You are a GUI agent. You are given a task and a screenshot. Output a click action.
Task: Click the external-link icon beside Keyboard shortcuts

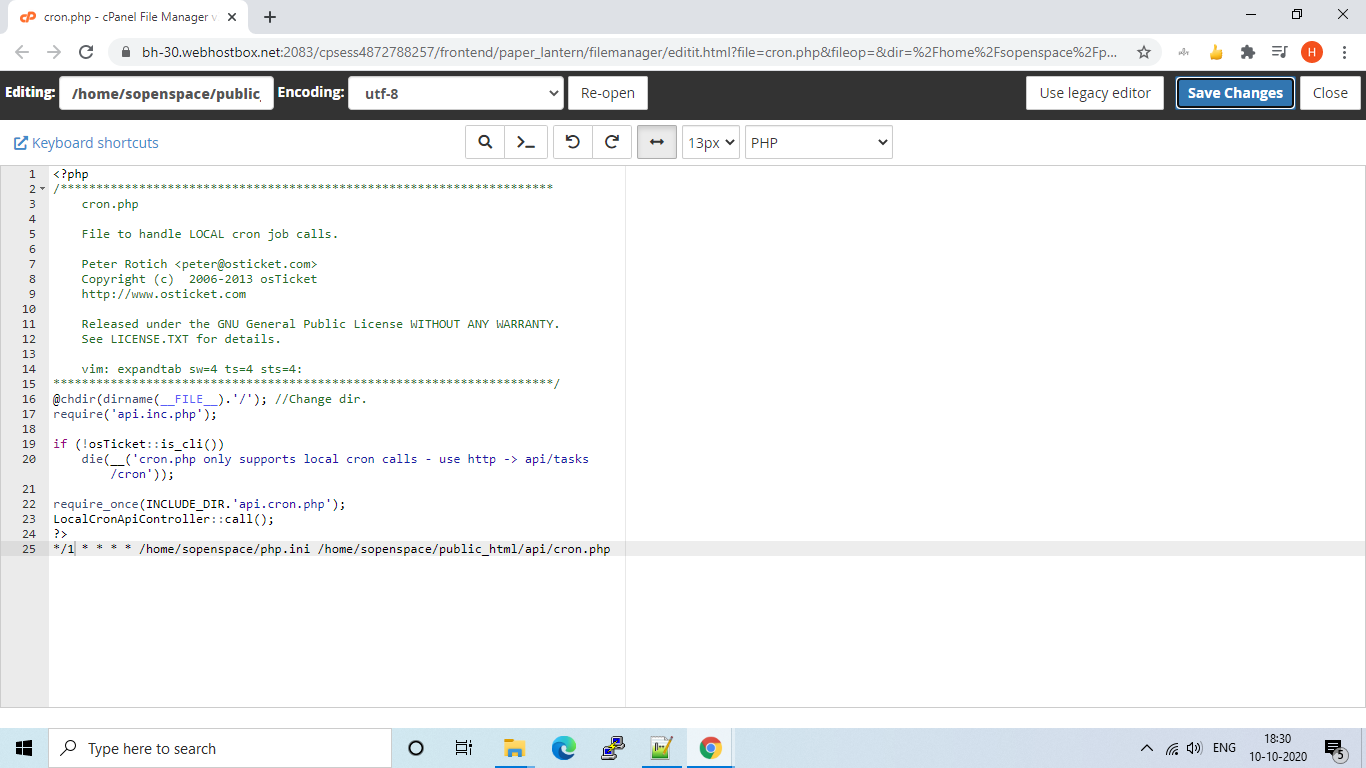[20, 143]
